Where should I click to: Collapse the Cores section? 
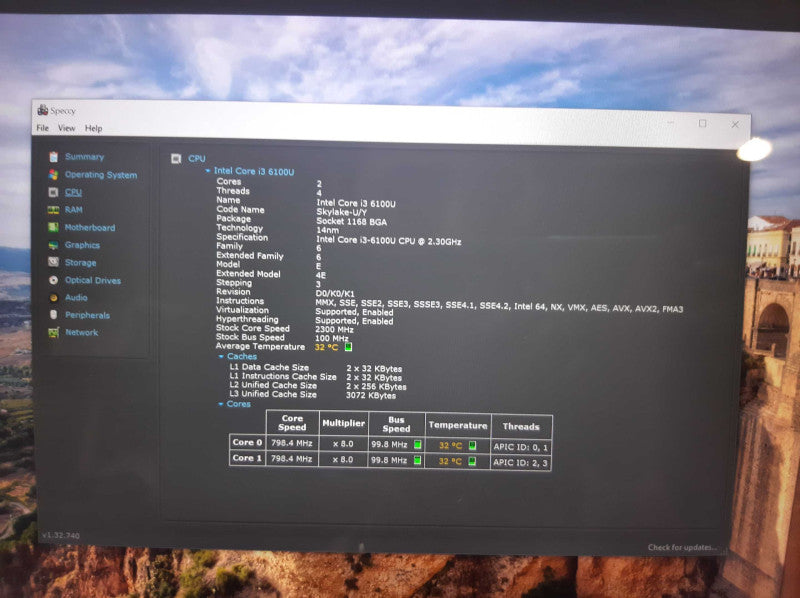tap(220, 404)
